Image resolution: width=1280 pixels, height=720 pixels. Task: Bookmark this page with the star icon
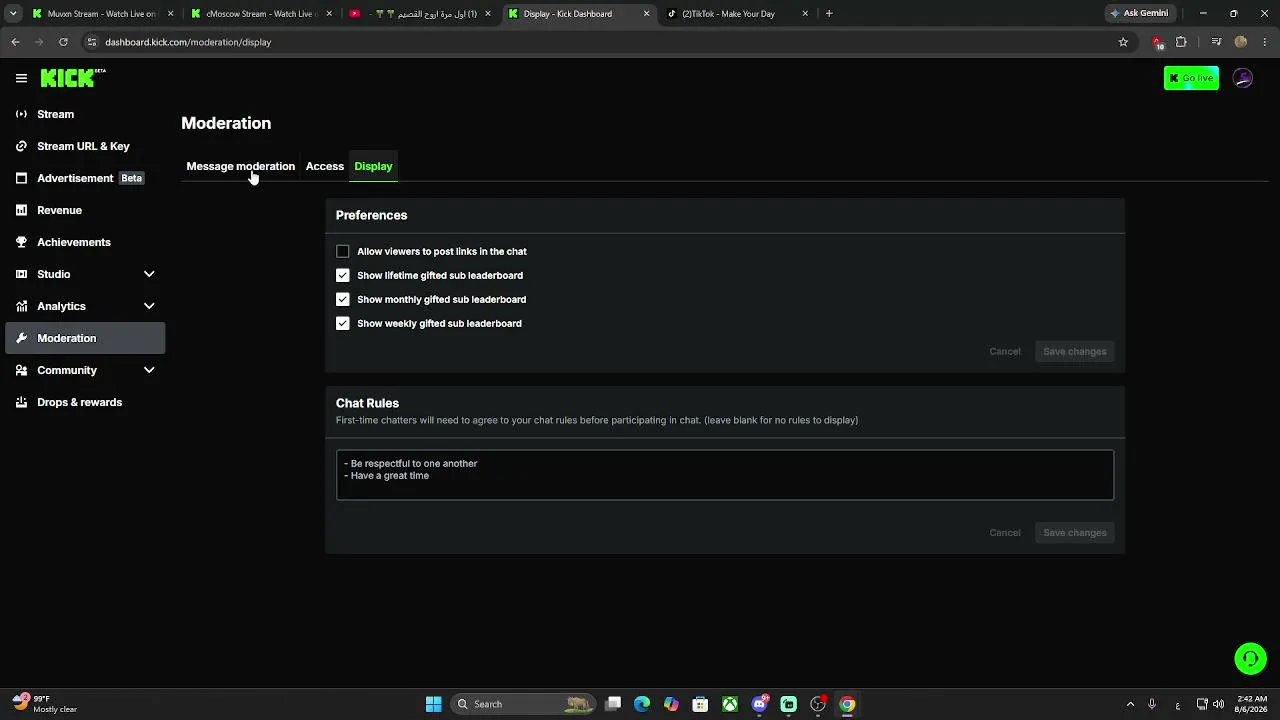(x=1123, y=42)
